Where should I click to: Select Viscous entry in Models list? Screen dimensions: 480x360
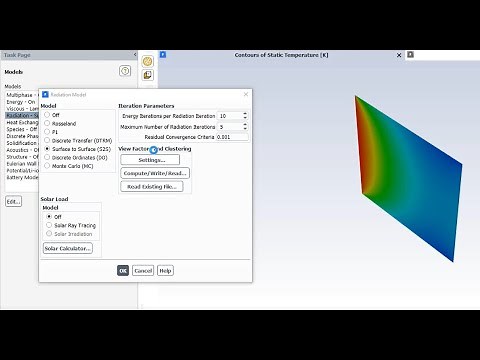pyautogui.click(x=22, y=109)
